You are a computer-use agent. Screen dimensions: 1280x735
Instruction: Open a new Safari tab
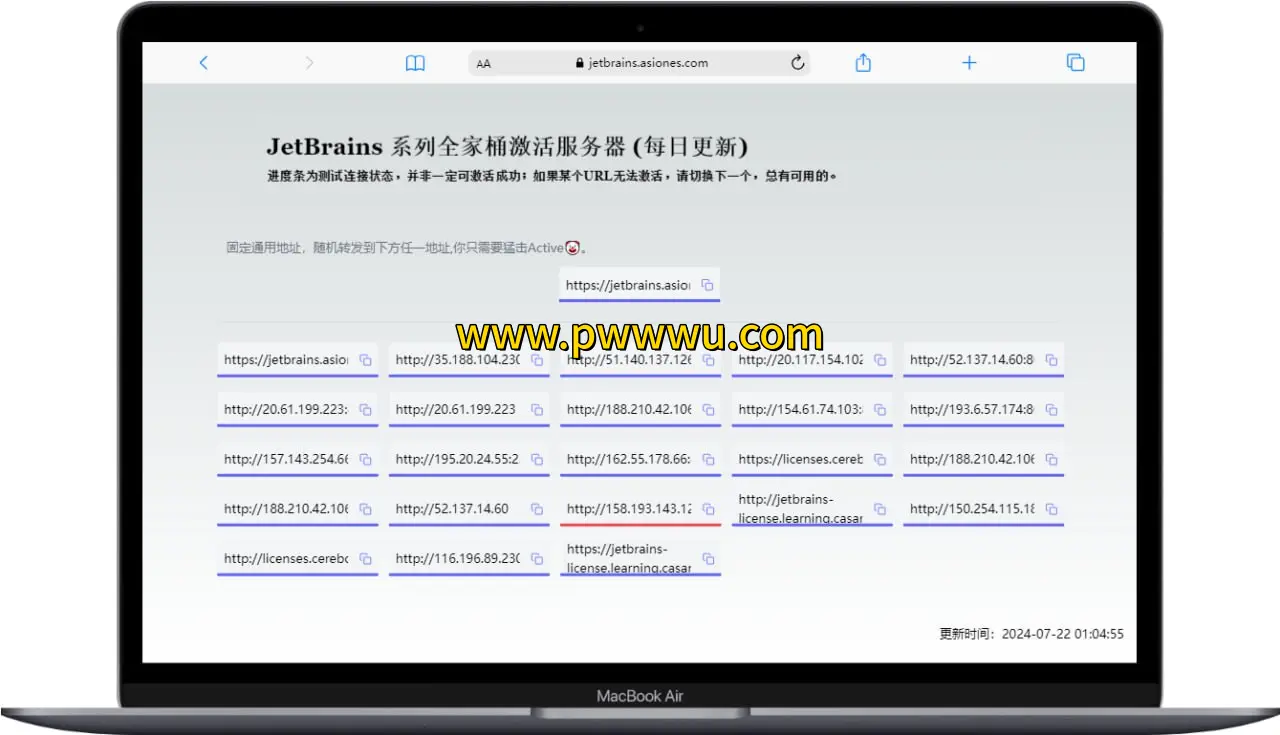969,62
